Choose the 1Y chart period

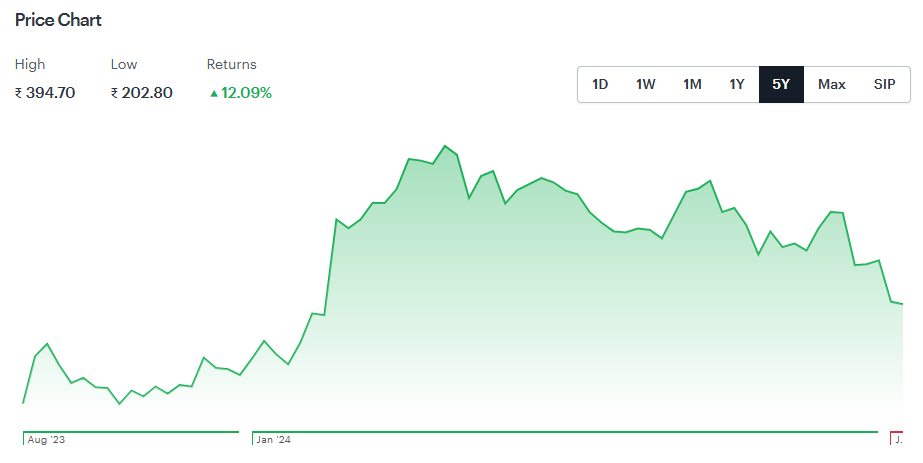(x=737, y=84)
